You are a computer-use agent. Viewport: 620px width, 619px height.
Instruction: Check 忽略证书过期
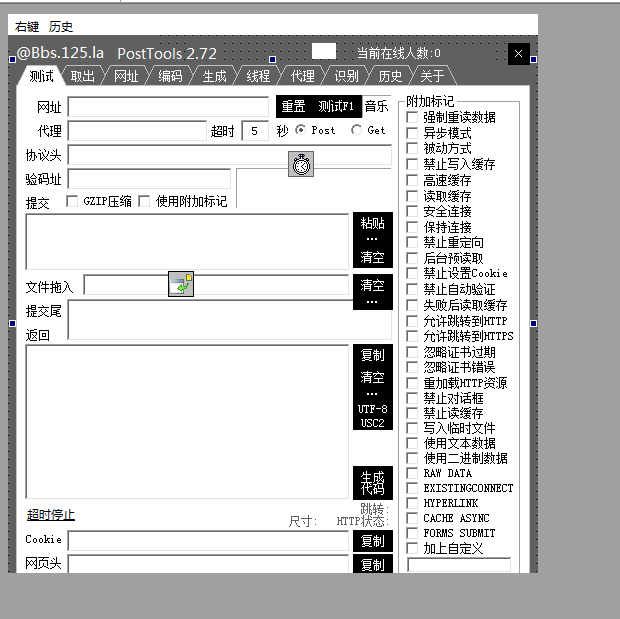point(412,352)
